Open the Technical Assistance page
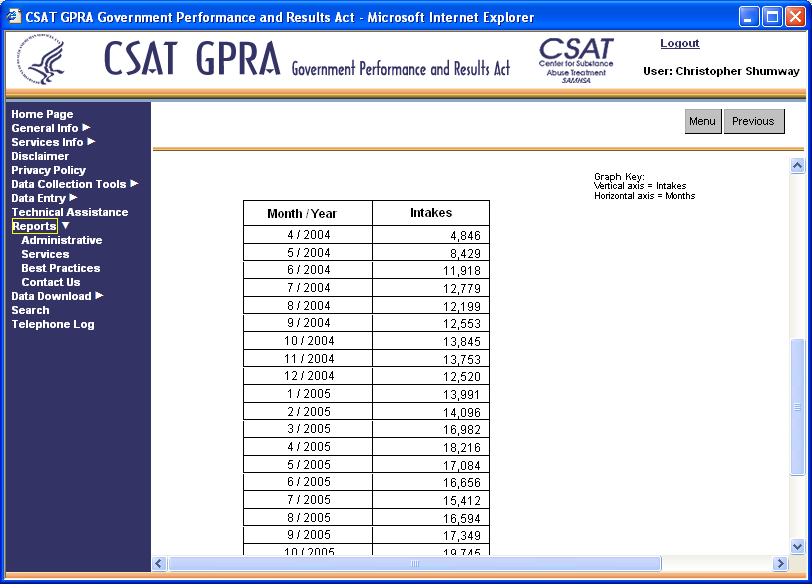812x584 pixels. (69, 212)
